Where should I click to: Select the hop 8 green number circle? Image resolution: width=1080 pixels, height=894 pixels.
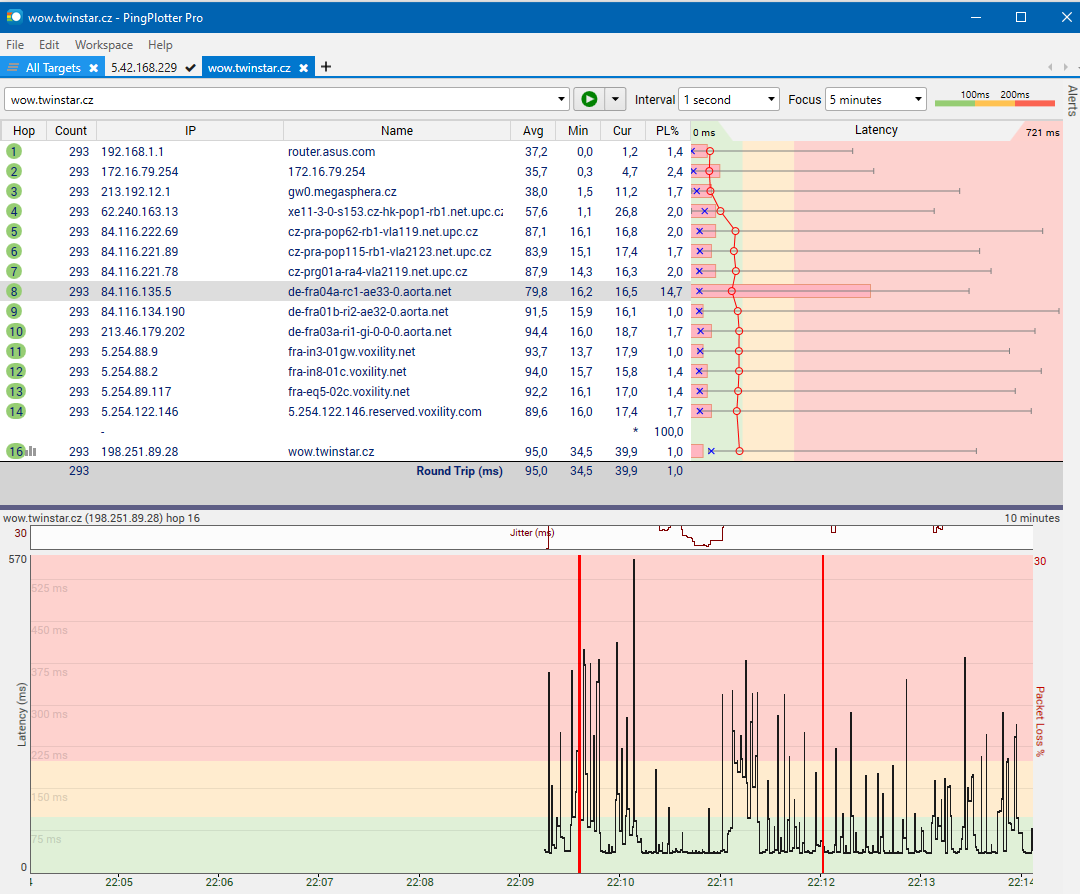point(14,292)
